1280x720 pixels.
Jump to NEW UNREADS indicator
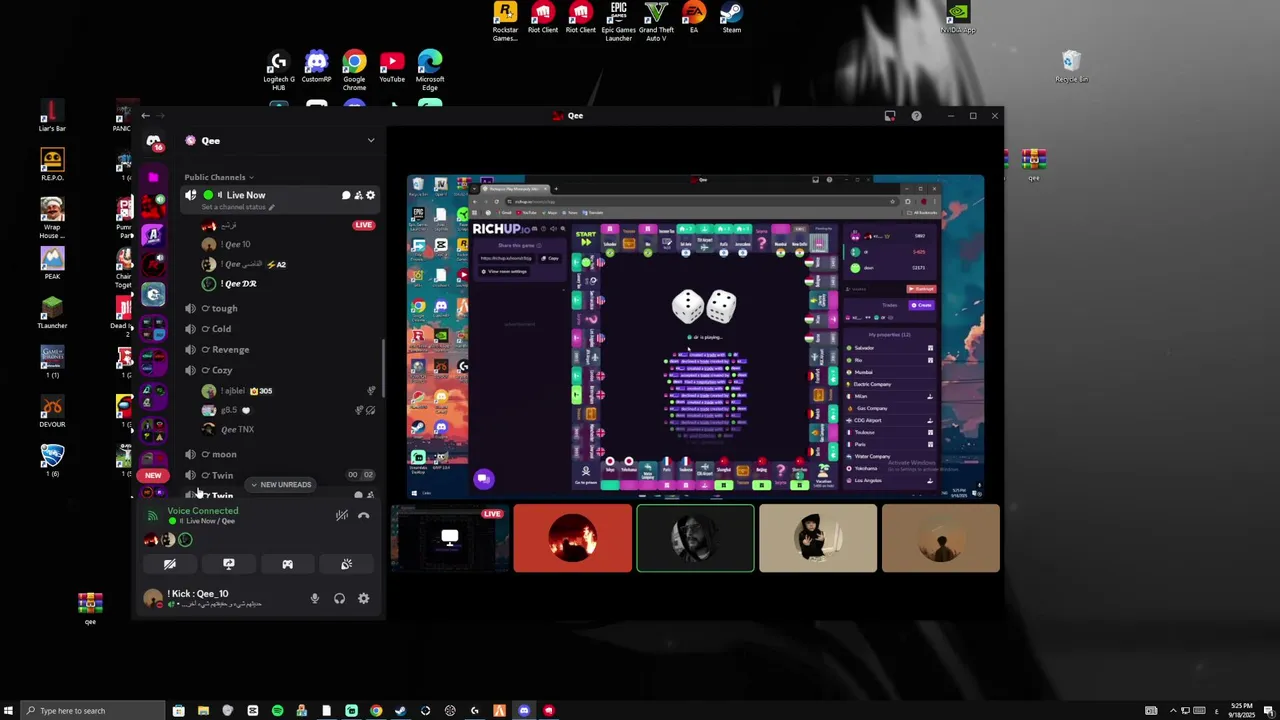tap(281, 485)
